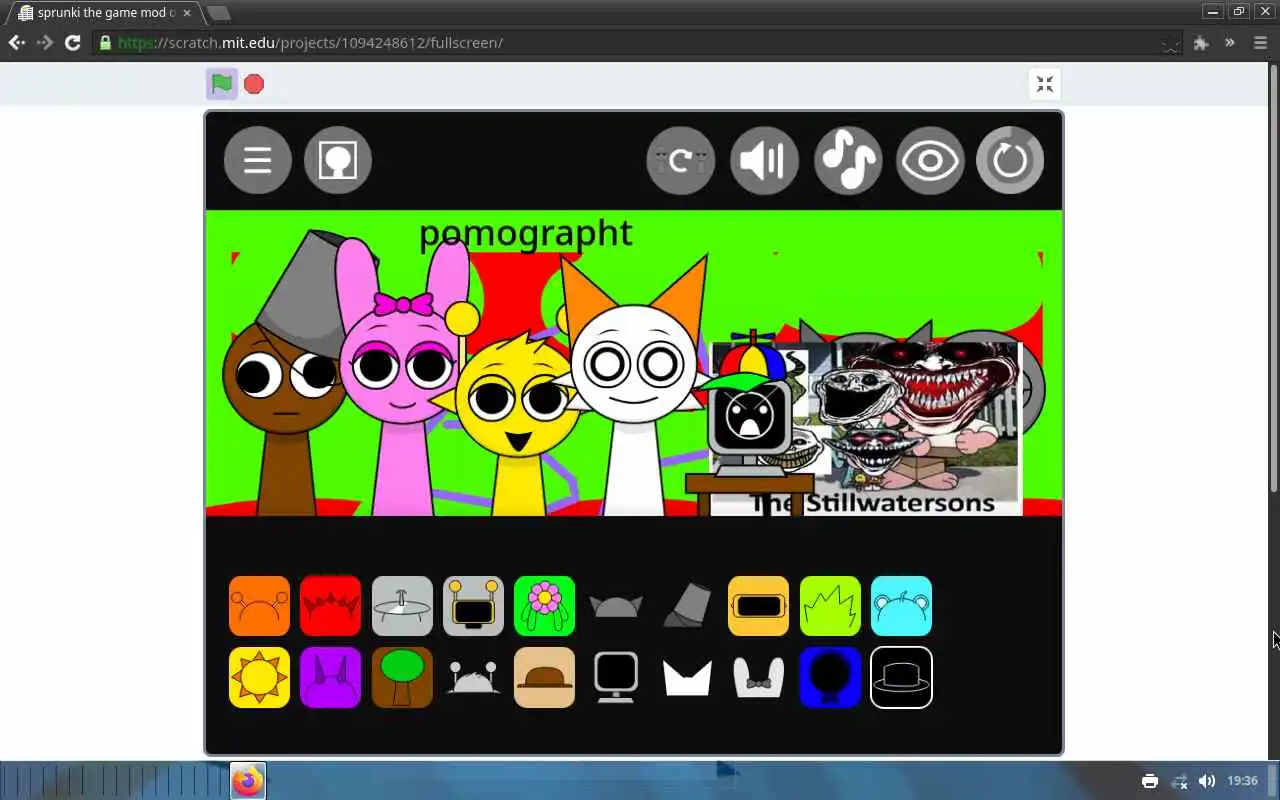Viewport: 1280px width, 800px height.
Task: Exit fullscreen mode with the shrink icon
Action: tap(1045, 84)
